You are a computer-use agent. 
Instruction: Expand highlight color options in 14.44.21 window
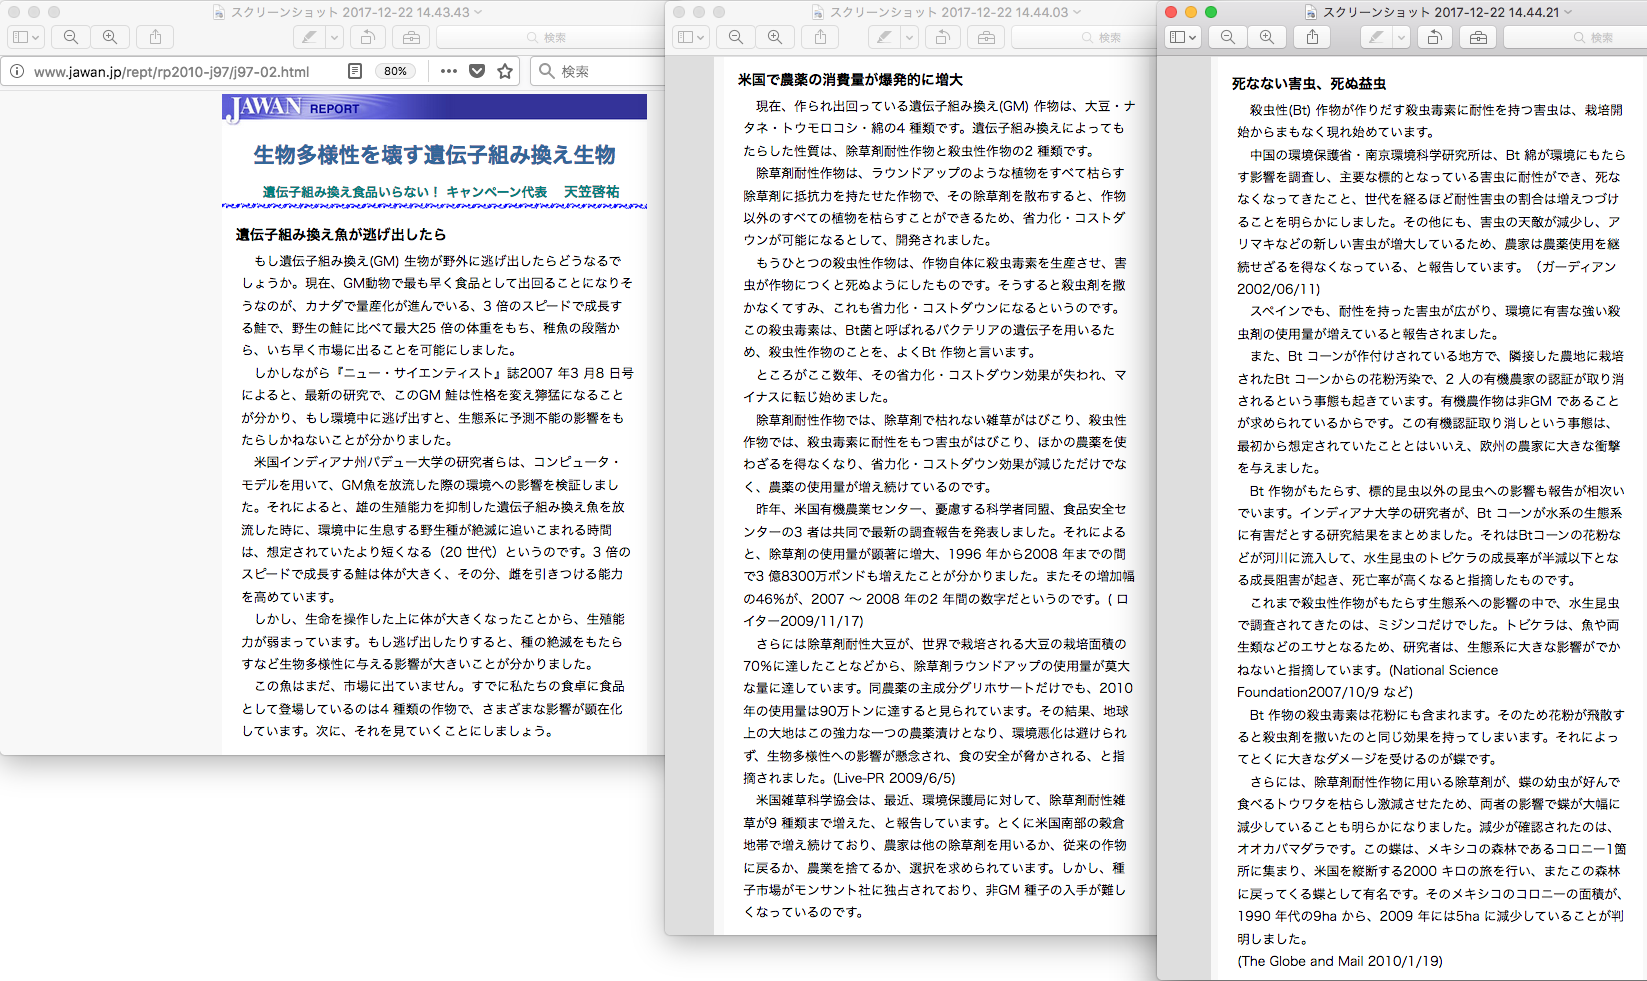[1401, 37]
